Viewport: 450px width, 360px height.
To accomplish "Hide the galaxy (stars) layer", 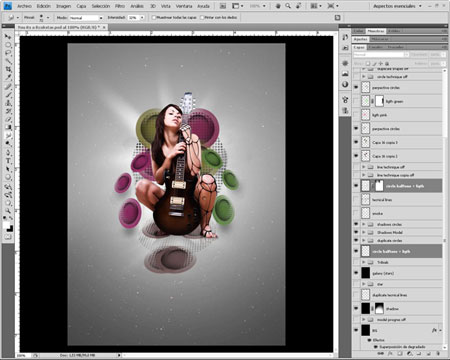I will [356, 273].
